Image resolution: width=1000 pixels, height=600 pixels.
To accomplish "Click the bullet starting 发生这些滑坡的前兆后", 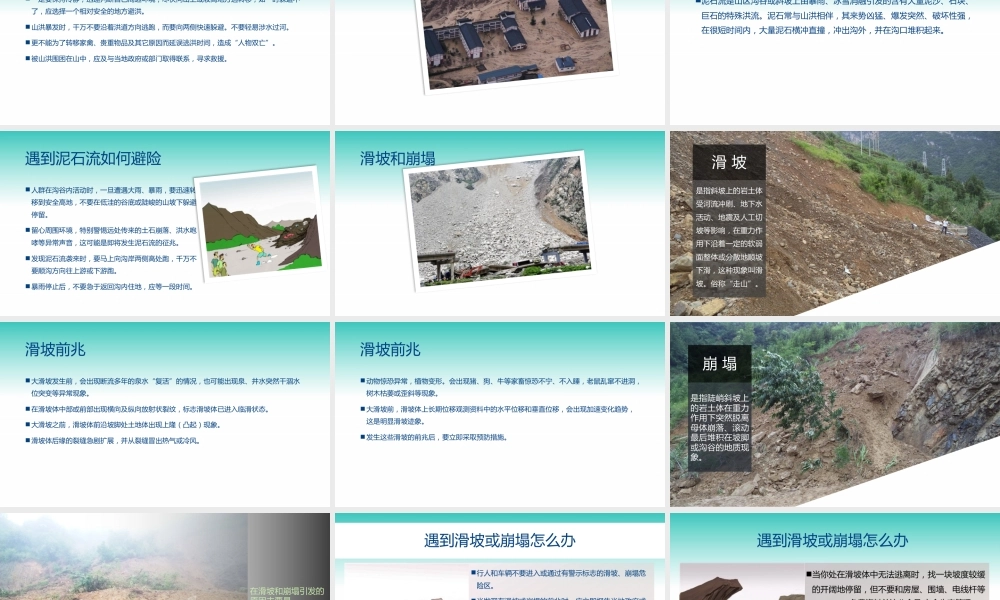I will [434, 437].
